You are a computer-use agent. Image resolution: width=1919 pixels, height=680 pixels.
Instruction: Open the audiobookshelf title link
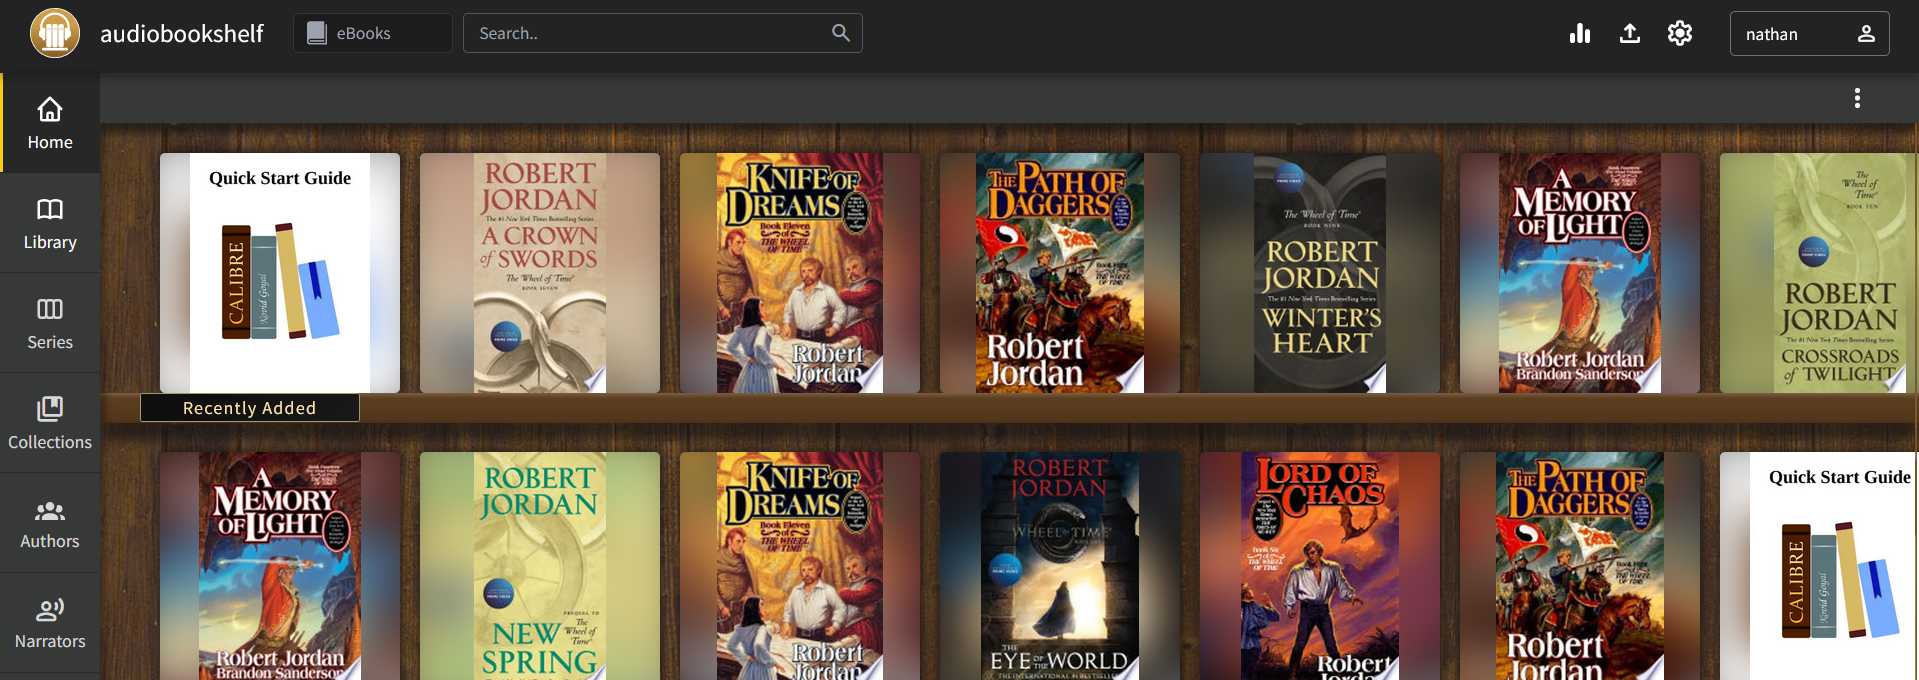(x=182, y=33)
